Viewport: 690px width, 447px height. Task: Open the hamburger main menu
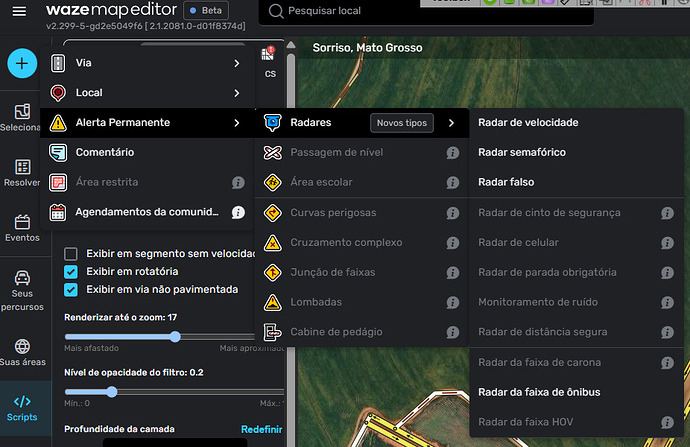click(x=19, y=11)
